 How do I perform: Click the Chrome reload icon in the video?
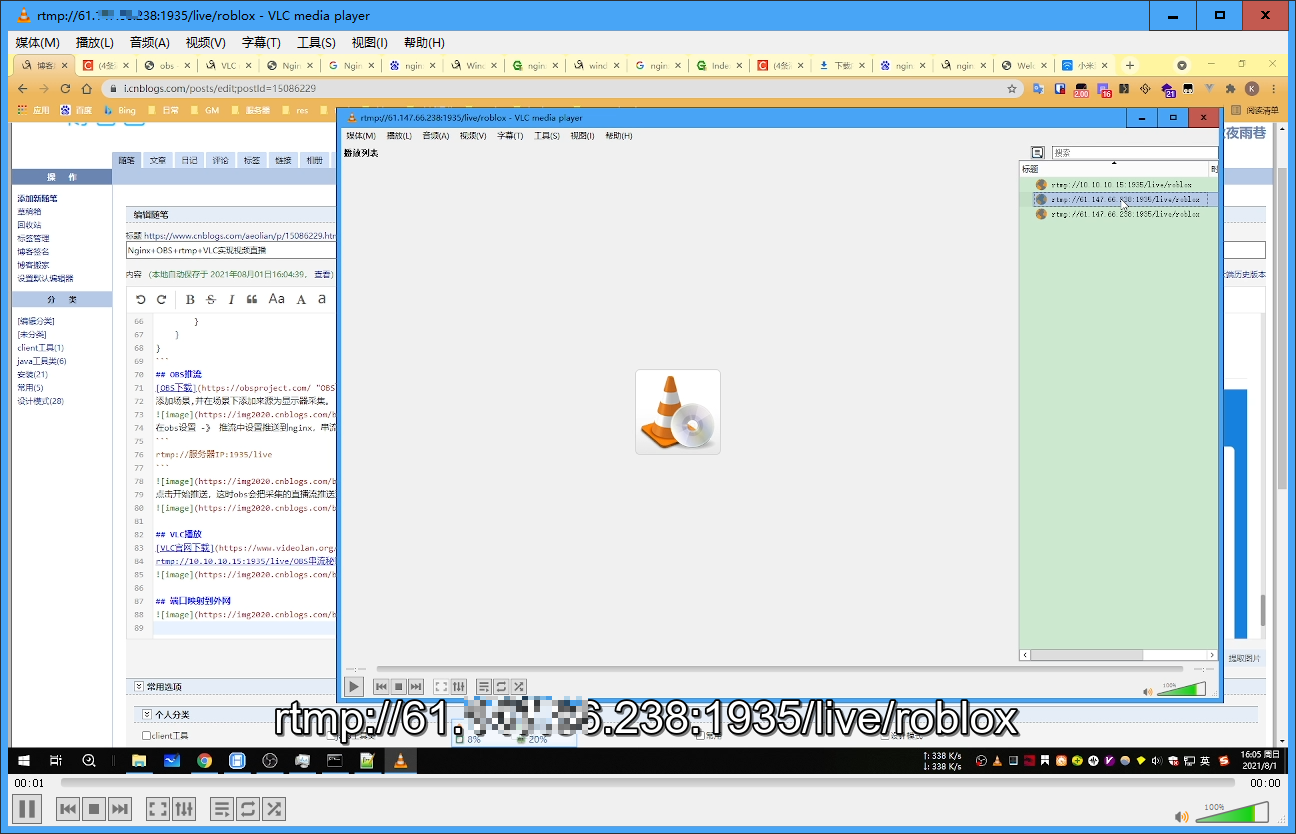pyautogui.click(x=66, y=88)
